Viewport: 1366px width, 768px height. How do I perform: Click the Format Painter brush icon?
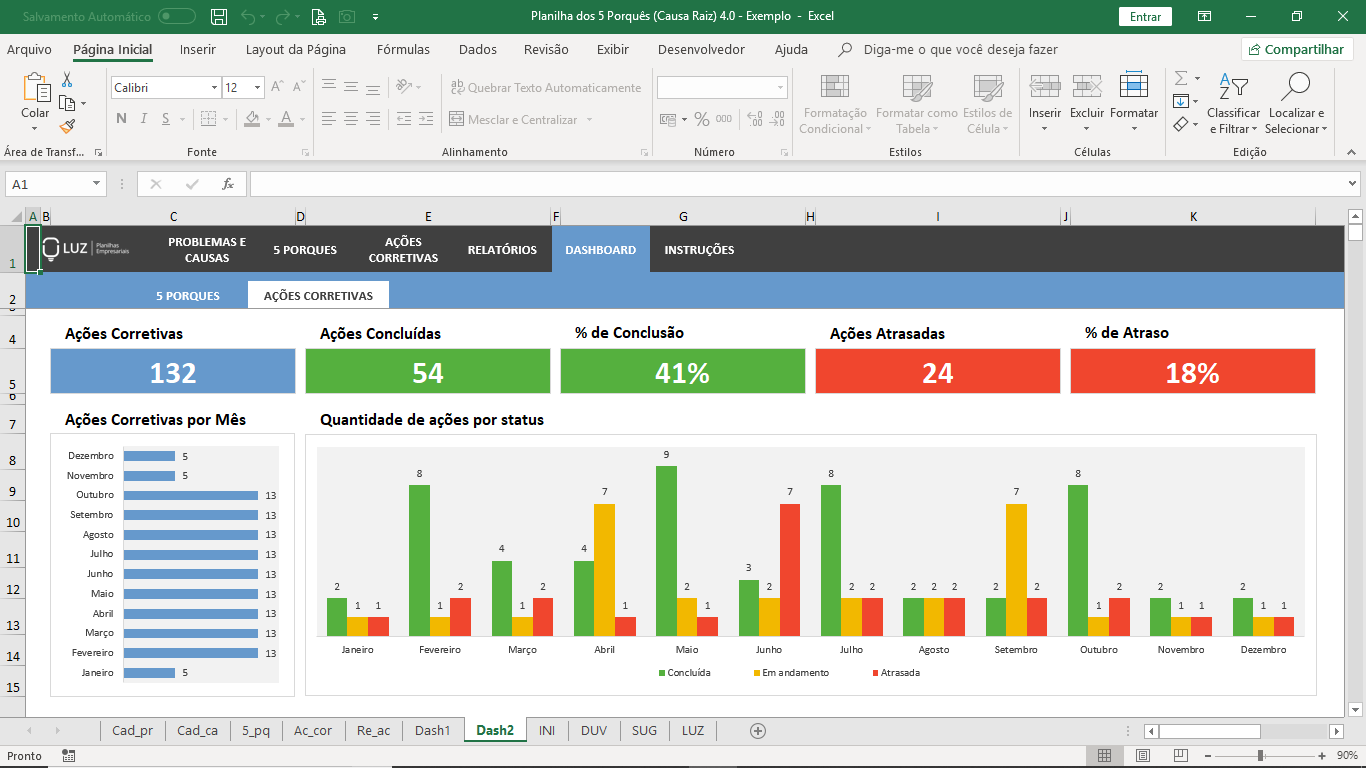pos(67,126)
